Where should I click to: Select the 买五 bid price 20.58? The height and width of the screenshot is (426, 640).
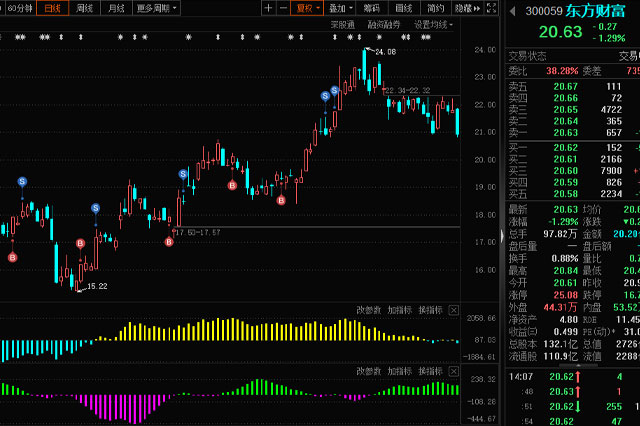coord(566,194)
